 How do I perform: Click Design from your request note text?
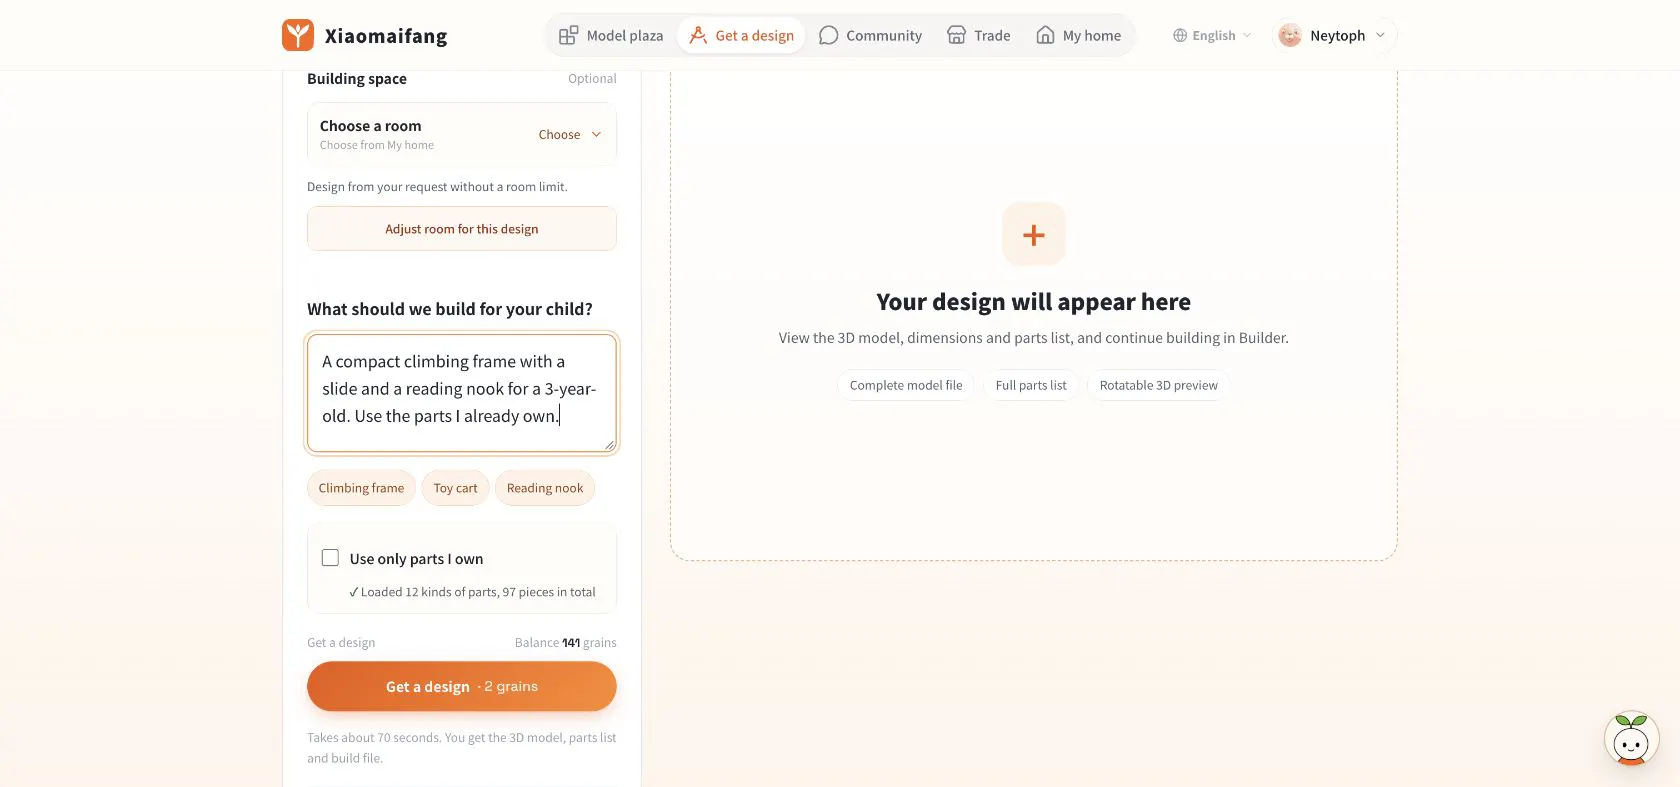437,187
